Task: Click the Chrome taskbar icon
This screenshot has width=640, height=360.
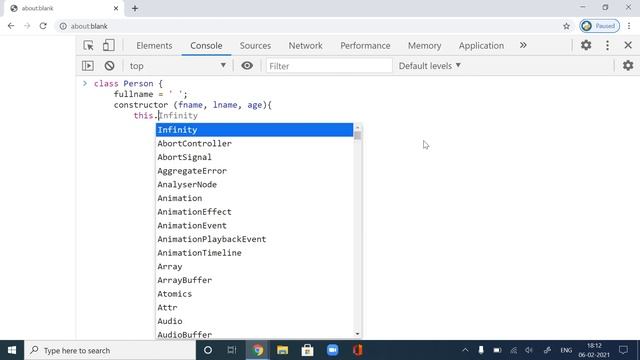Action: click(x=257, y=350)
